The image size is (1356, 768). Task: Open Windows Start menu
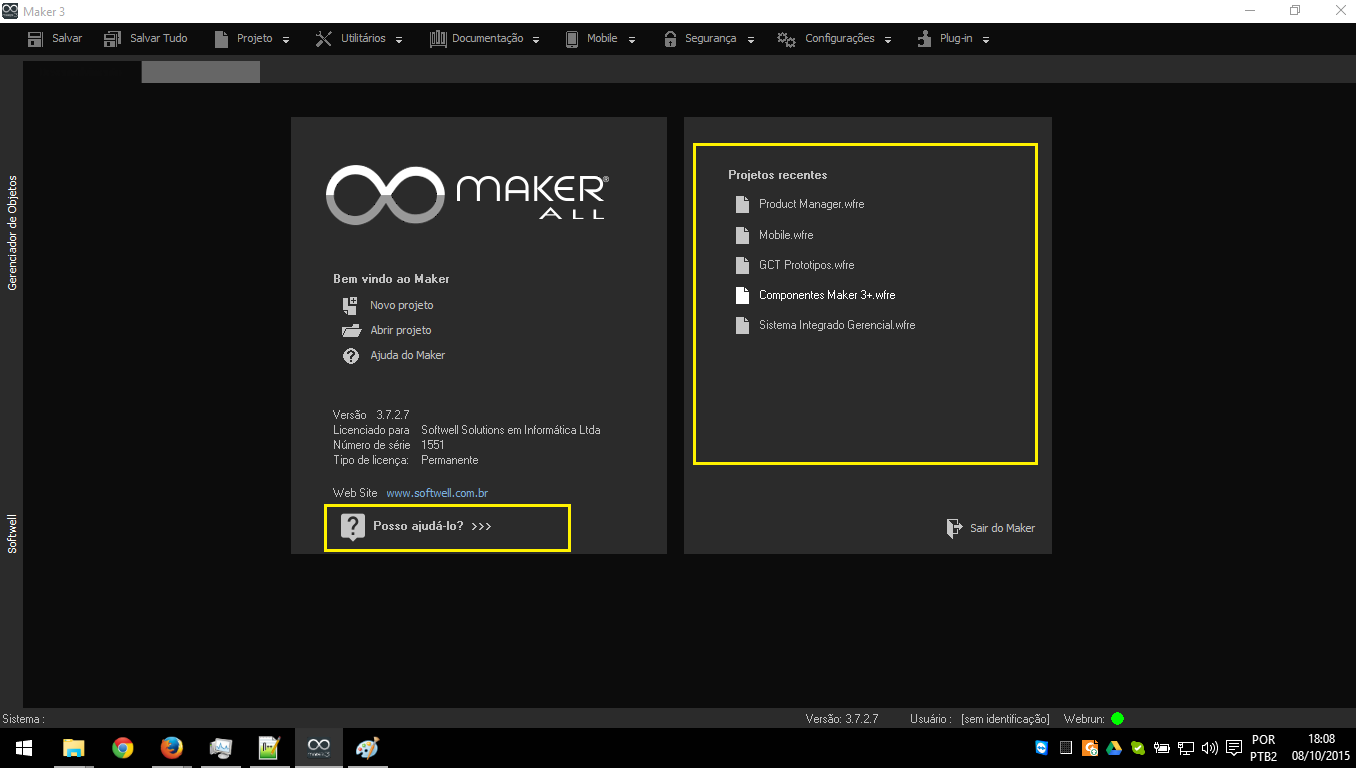(x=24, y=748)
